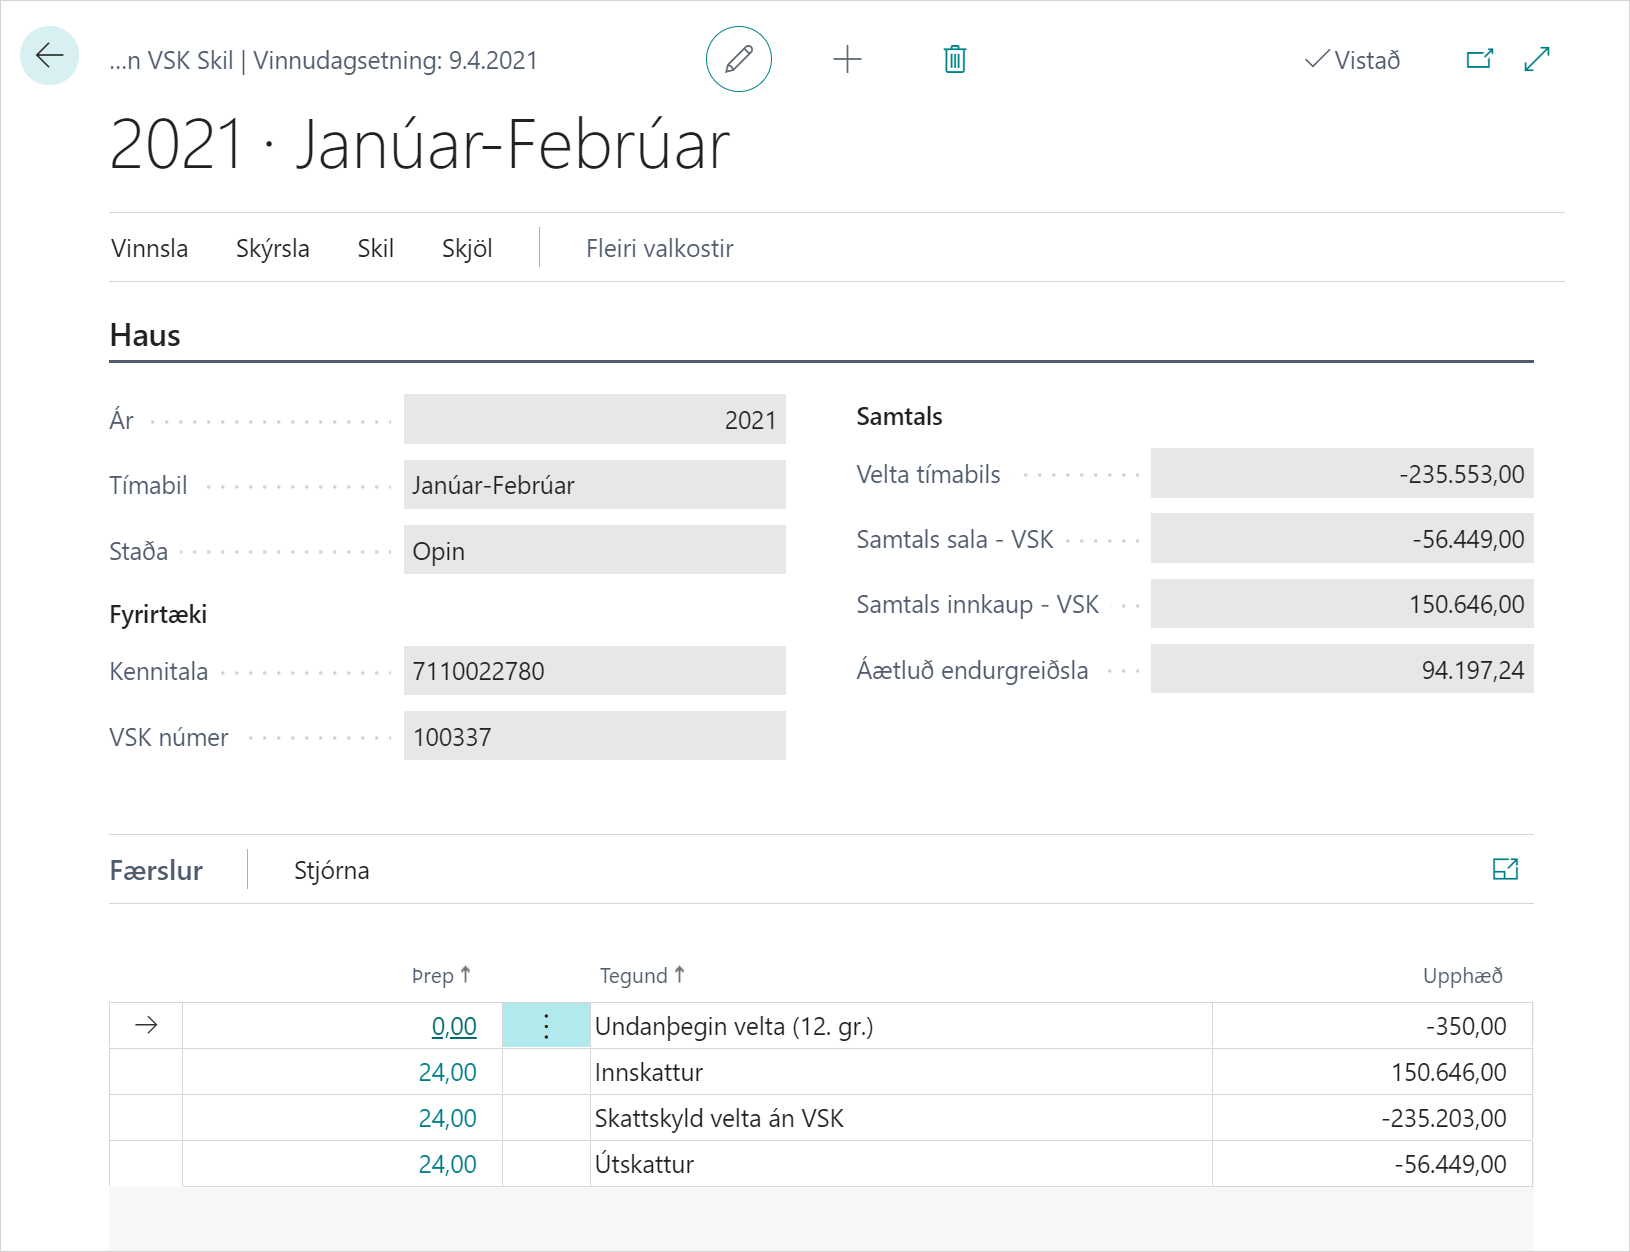Open the Vinnsla menu
The image size is (1630, 1252).
click(149, 248)
